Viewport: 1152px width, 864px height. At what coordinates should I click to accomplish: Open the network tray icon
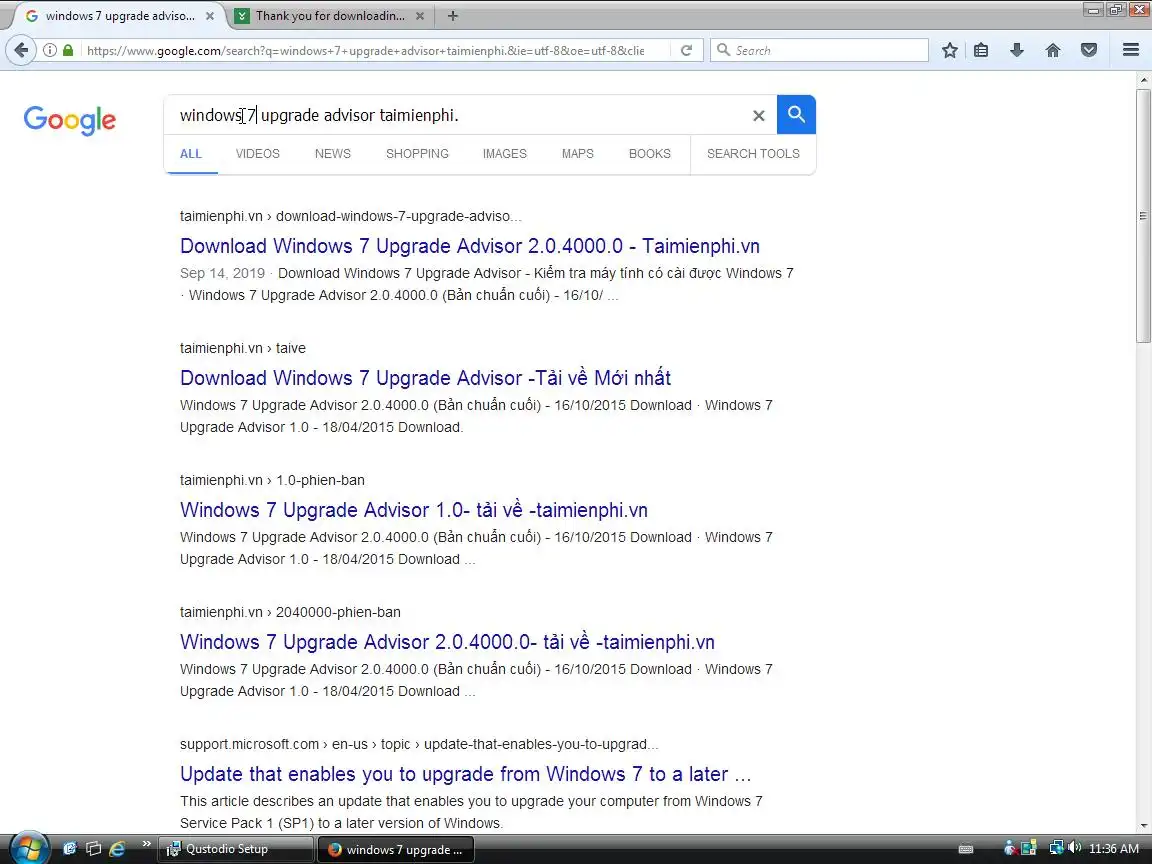tap(1056, 848)
